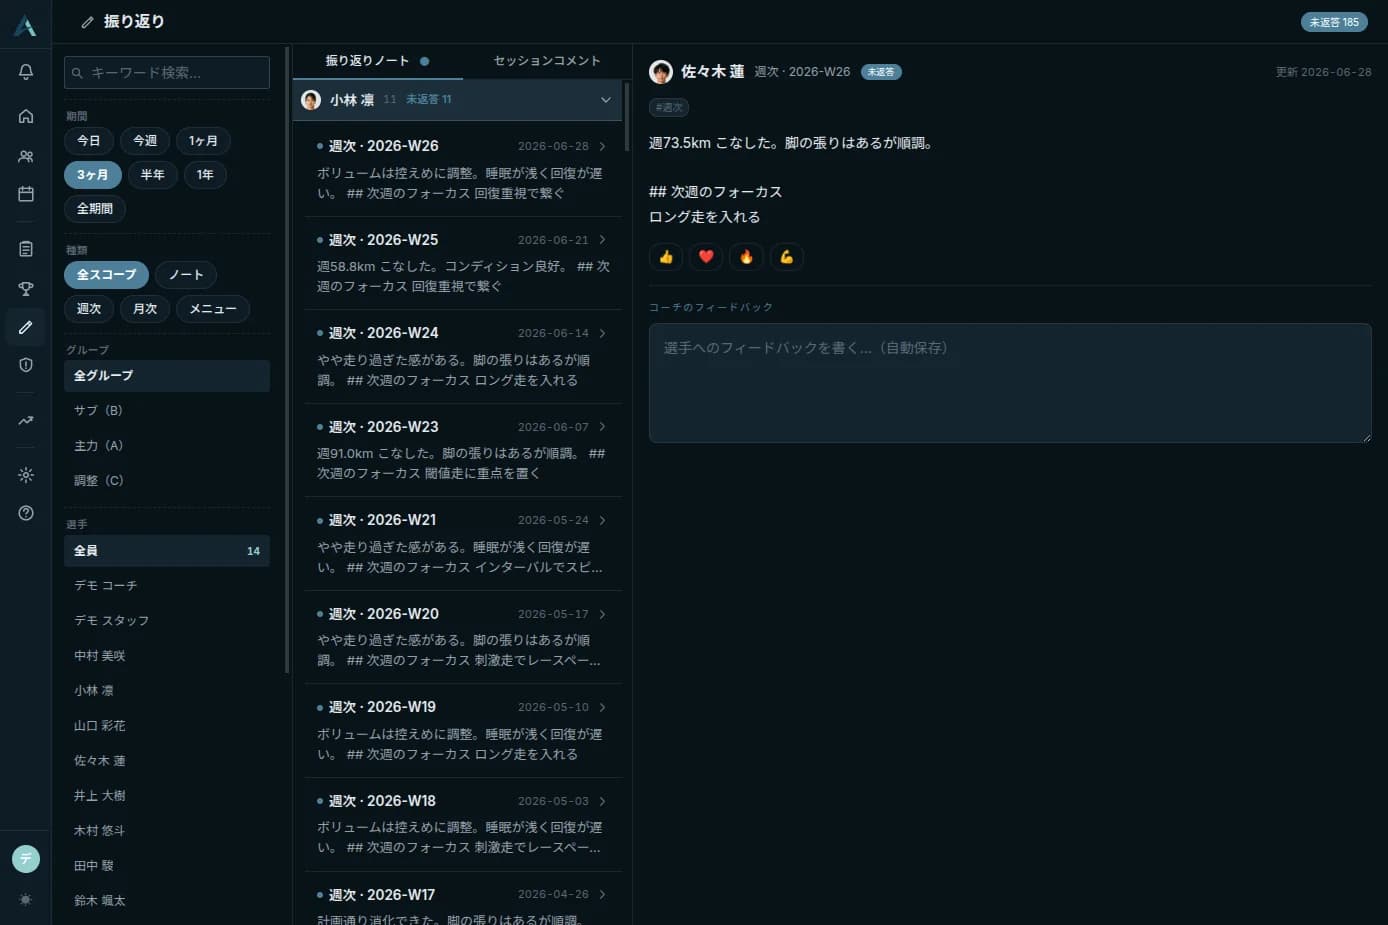
Task: Click the #週次 tag chip
Action: [669, 107]
